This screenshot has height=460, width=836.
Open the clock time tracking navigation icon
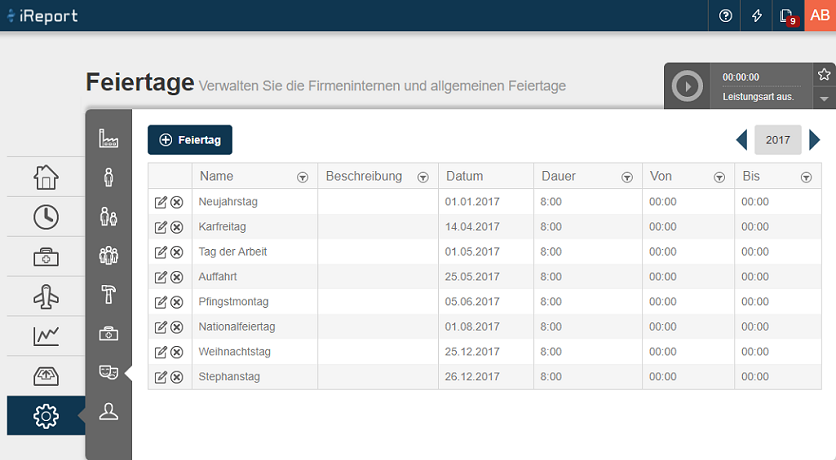click(46, 217)
